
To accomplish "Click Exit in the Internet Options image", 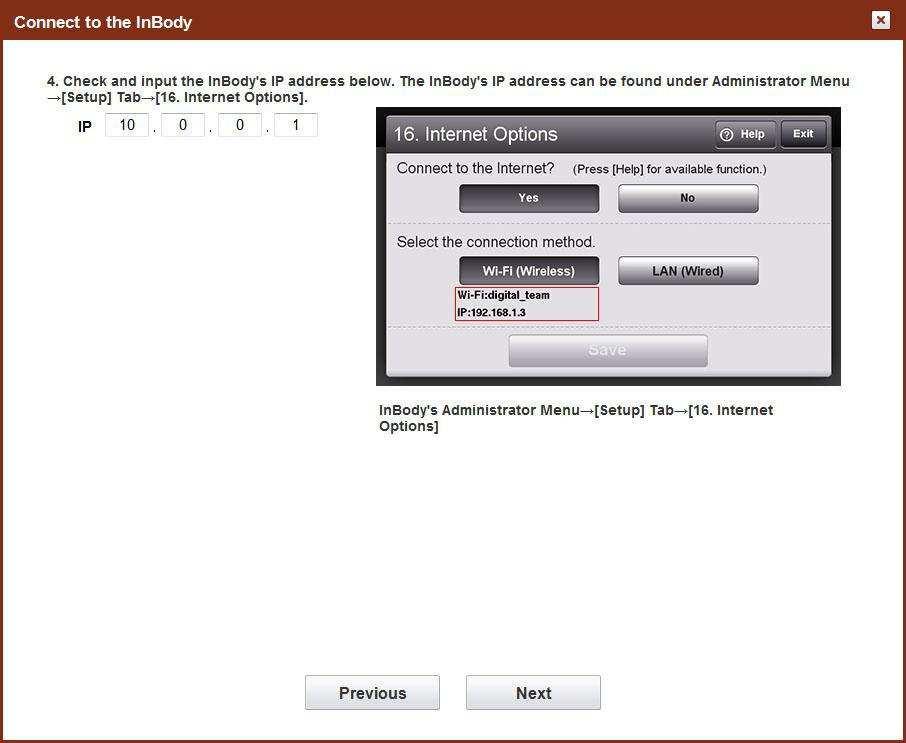I will click(803, 134).
